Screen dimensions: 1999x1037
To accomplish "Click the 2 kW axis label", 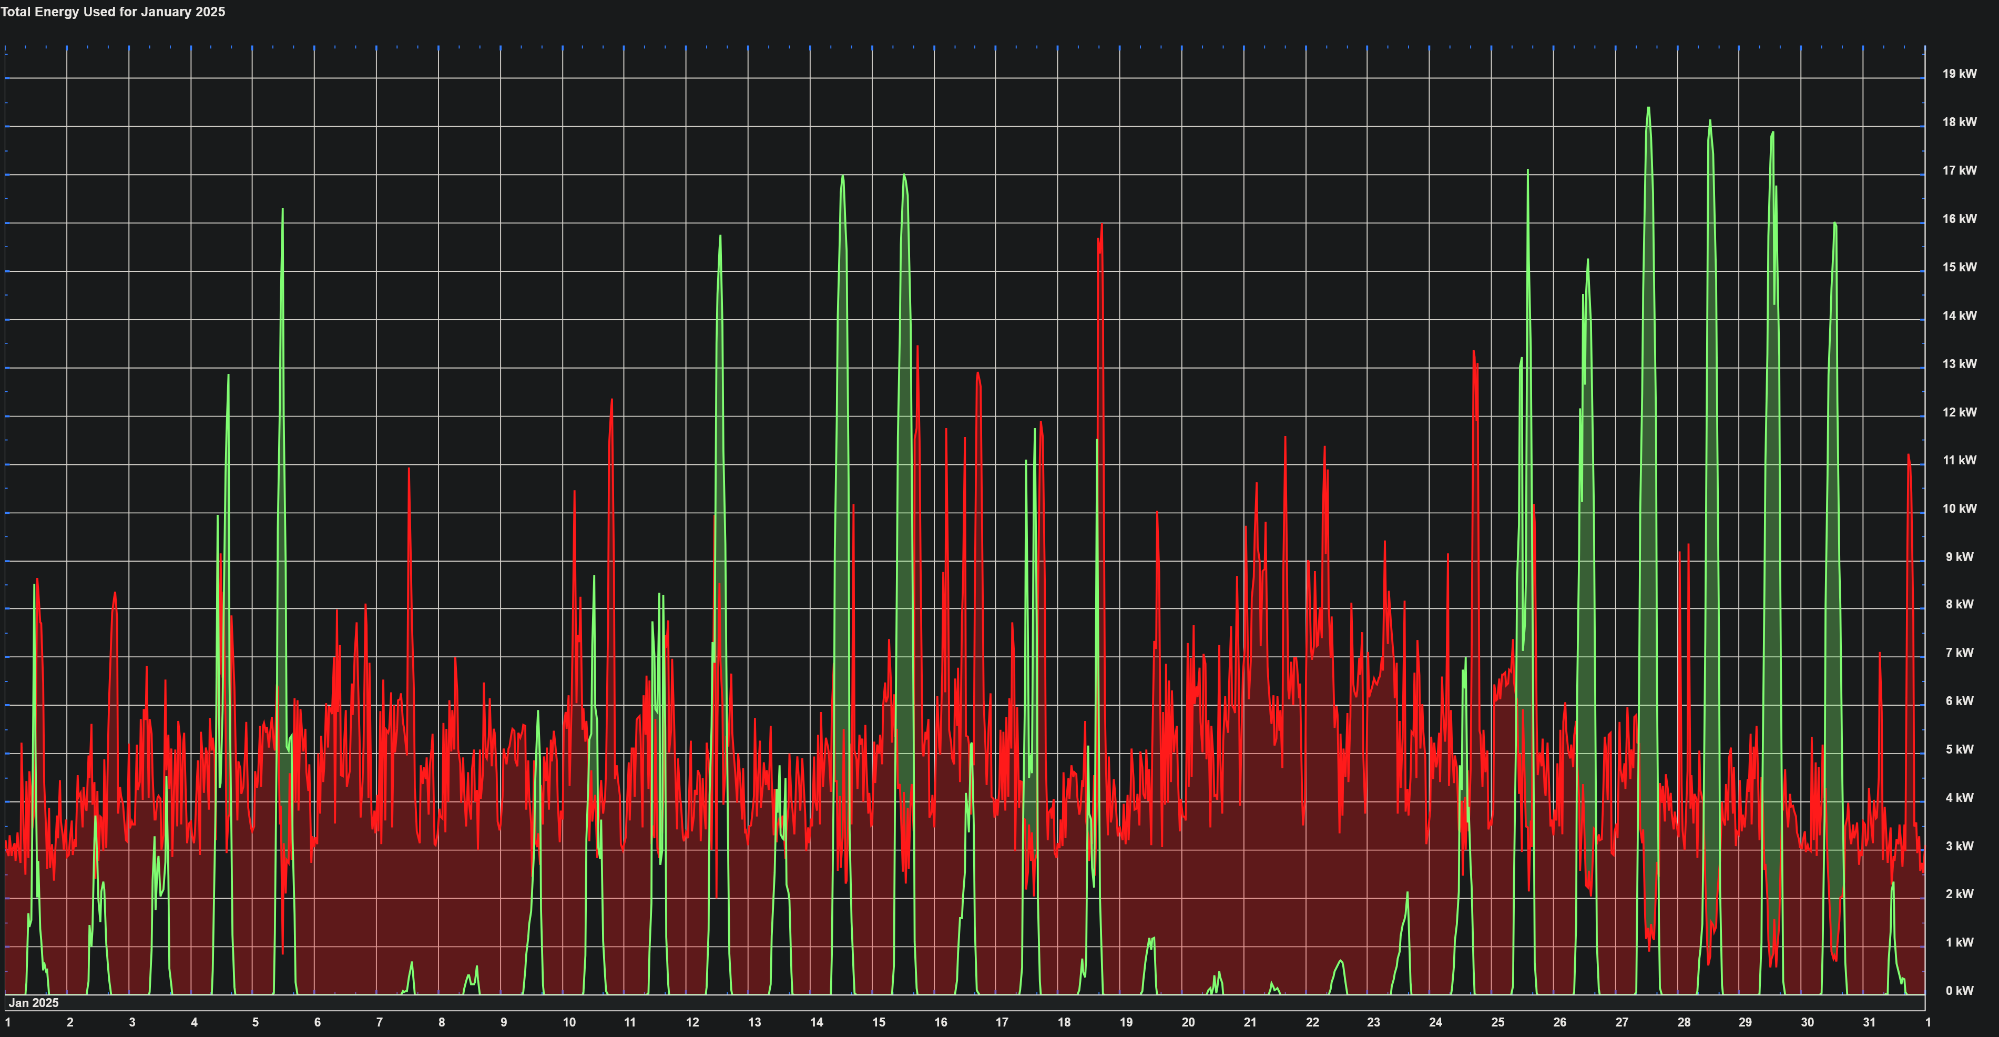I will [1959, 894].
